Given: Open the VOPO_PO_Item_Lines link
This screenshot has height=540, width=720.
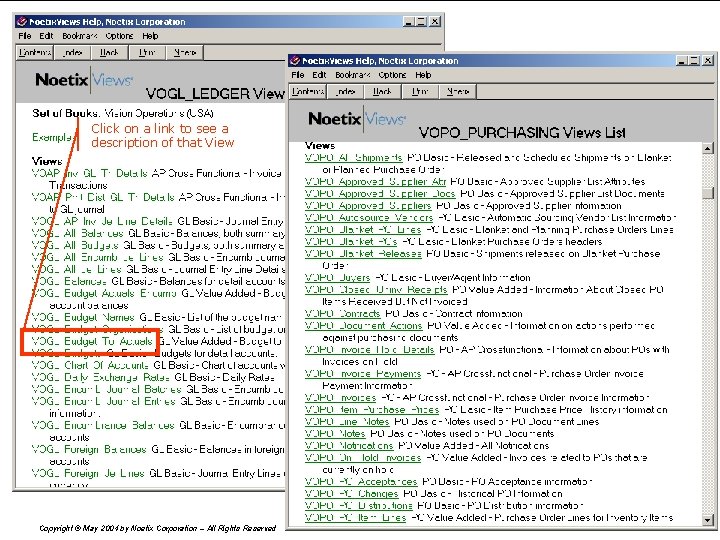Looking at the screenshot, I should [x=355, y=518].
